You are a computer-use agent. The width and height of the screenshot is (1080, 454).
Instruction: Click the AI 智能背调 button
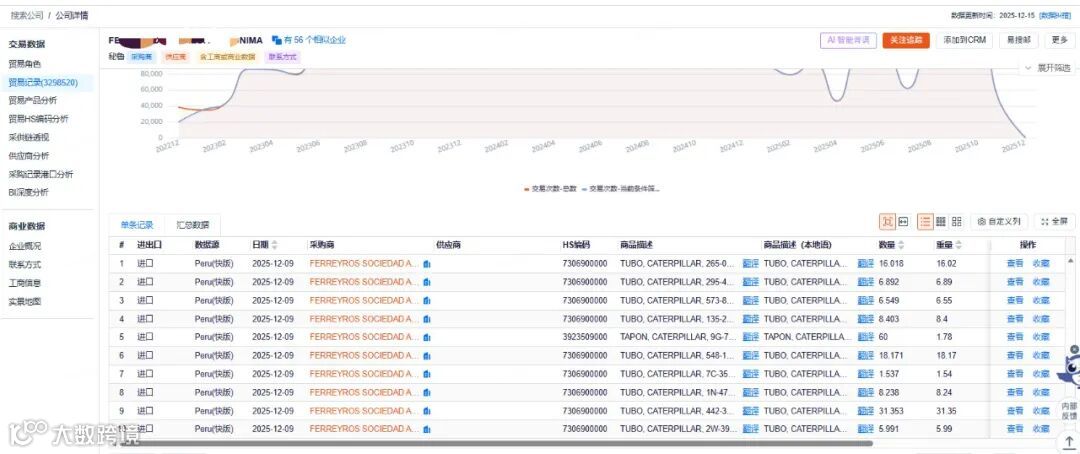[x=849, y=40]
